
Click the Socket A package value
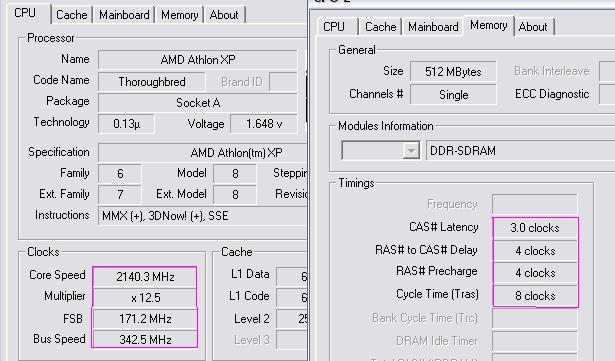coord(198,103)
